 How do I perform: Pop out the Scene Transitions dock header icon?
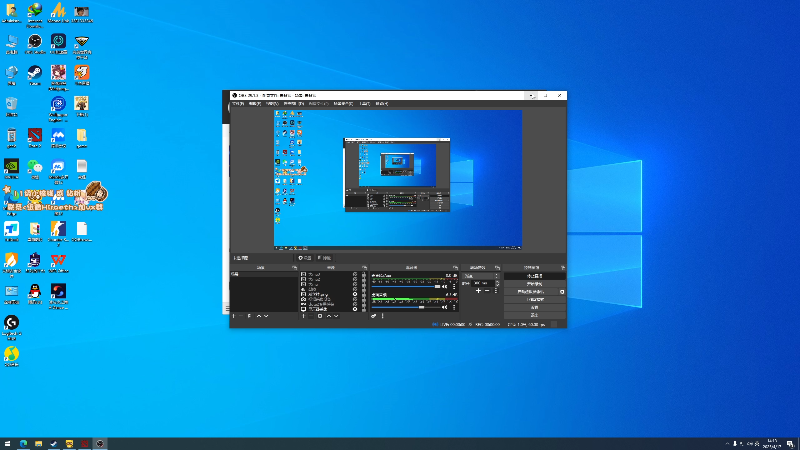pos(497,268)
